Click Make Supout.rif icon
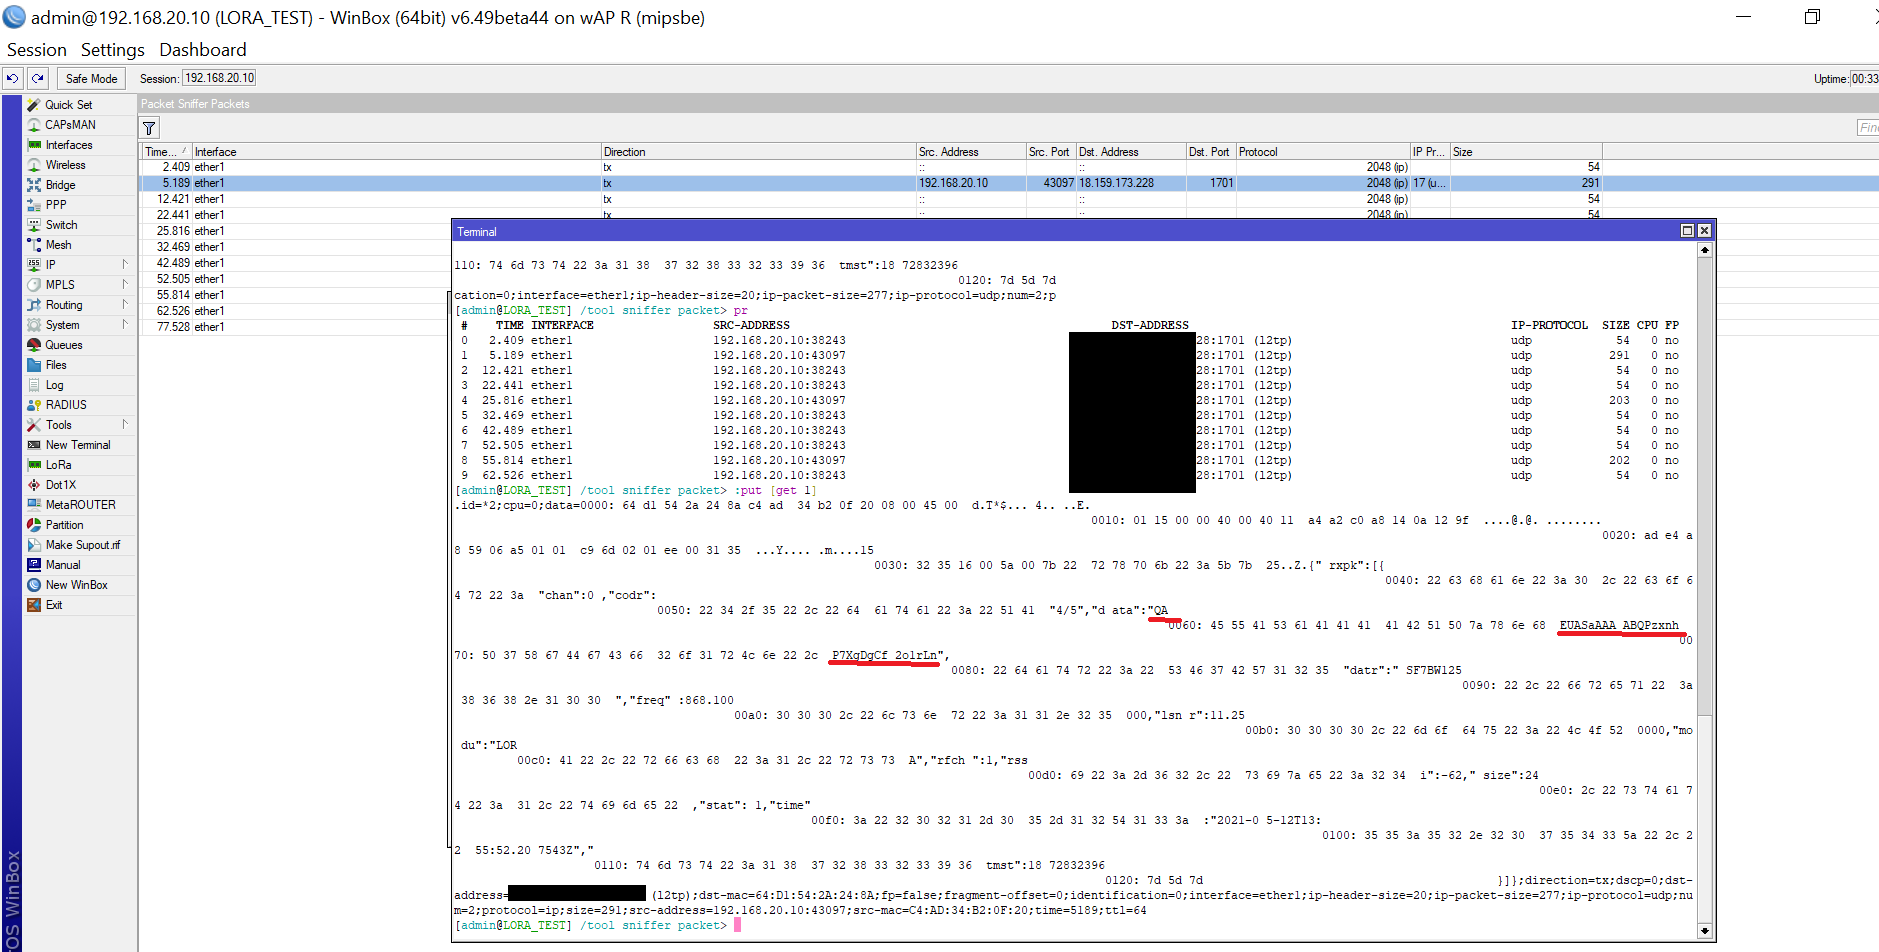Image resolution: width=1879 pixels, height=952 pixels. coord(34,545)
